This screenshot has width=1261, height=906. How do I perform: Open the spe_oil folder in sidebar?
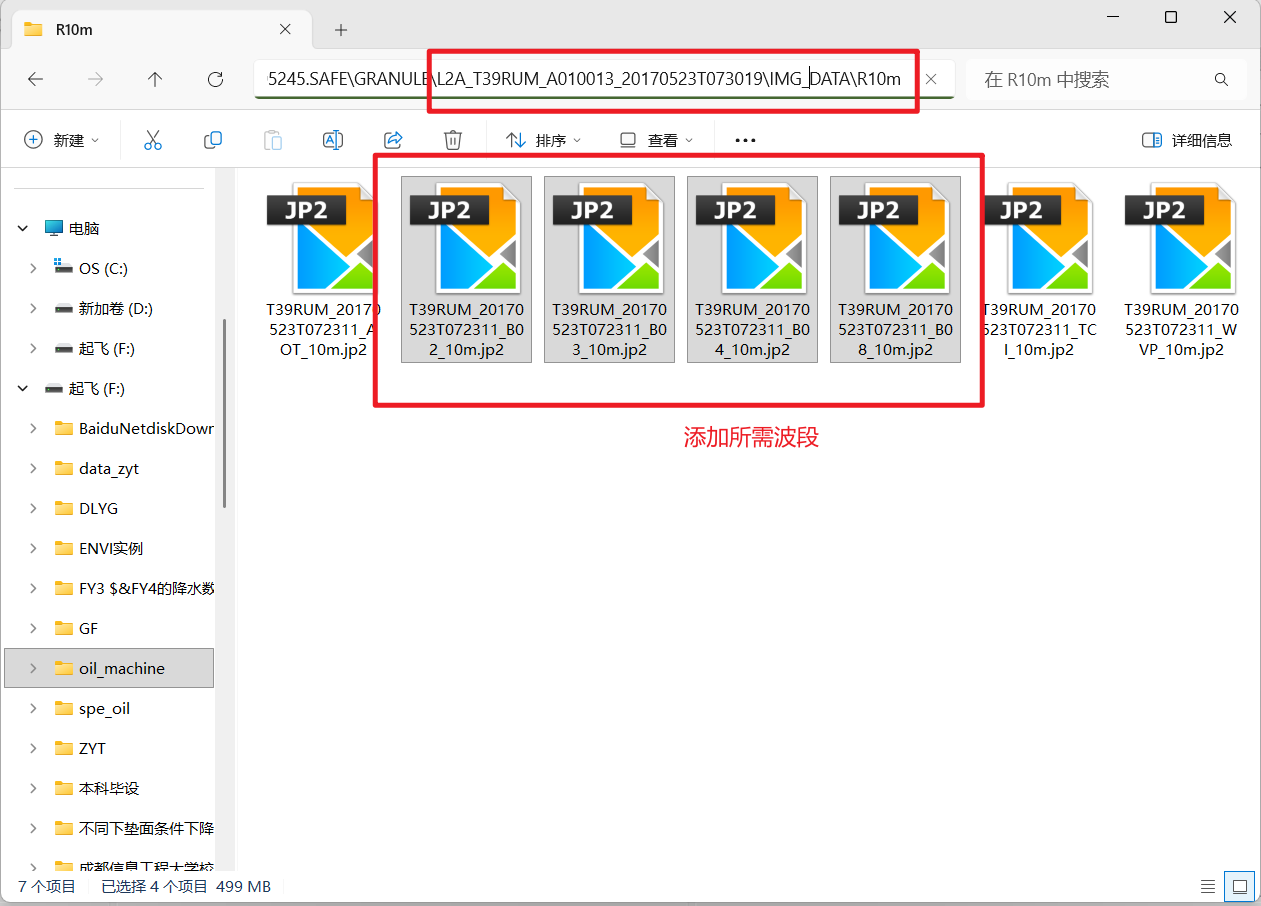(x=105, y=708)
